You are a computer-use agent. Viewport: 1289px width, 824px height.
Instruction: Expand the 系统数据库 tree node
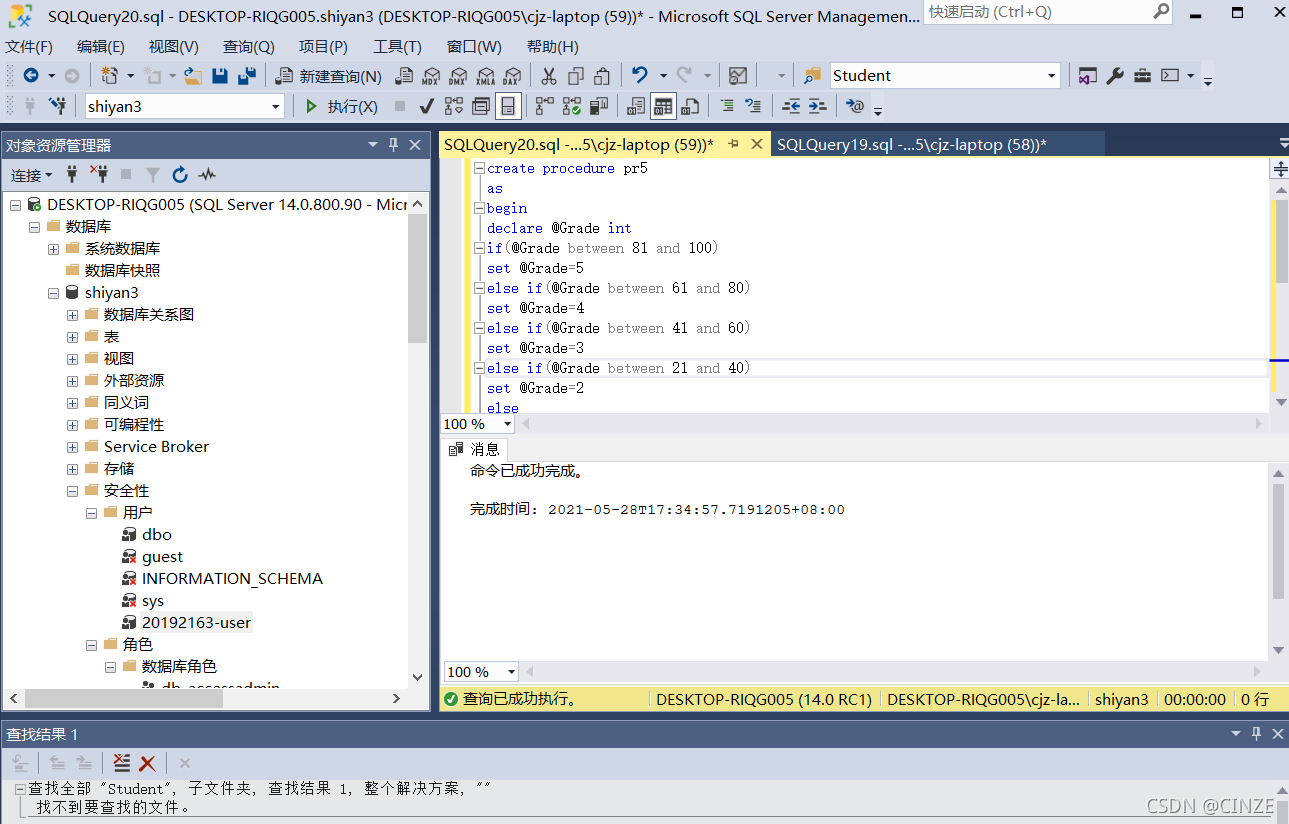(53, 248)
